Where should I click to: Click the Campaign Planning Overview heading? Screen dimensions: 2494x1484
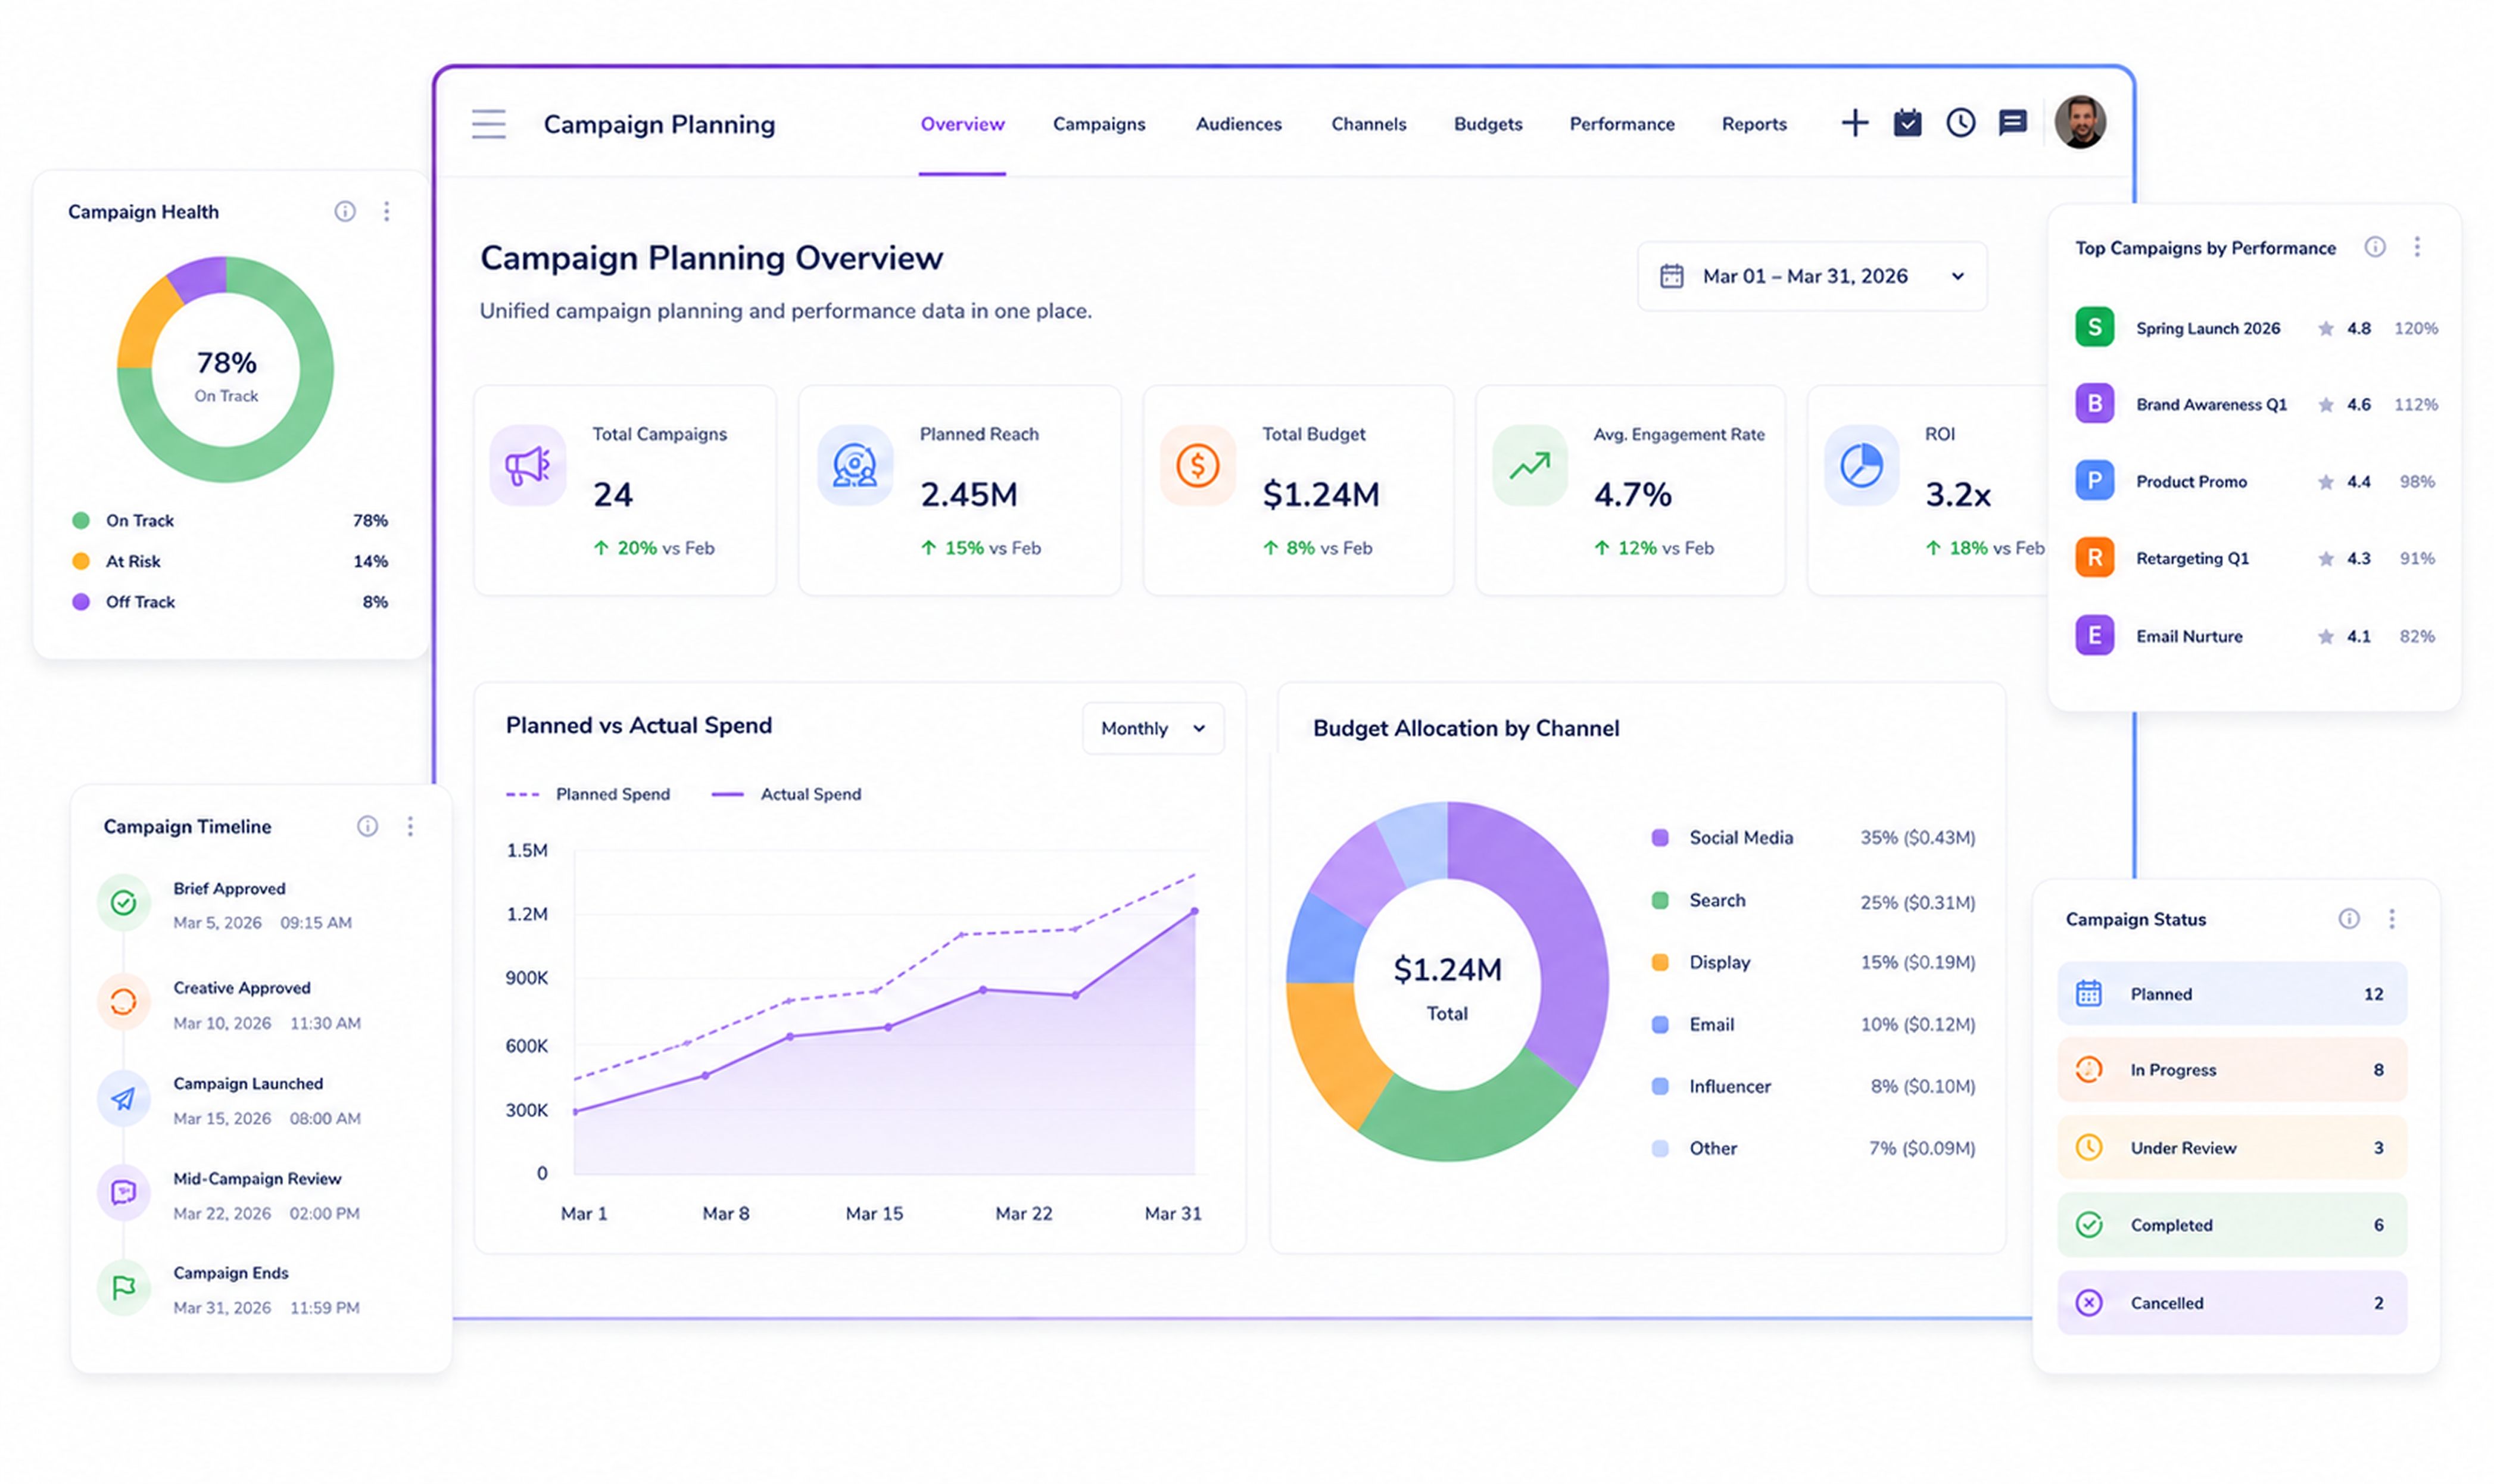(x=711, y=258)
